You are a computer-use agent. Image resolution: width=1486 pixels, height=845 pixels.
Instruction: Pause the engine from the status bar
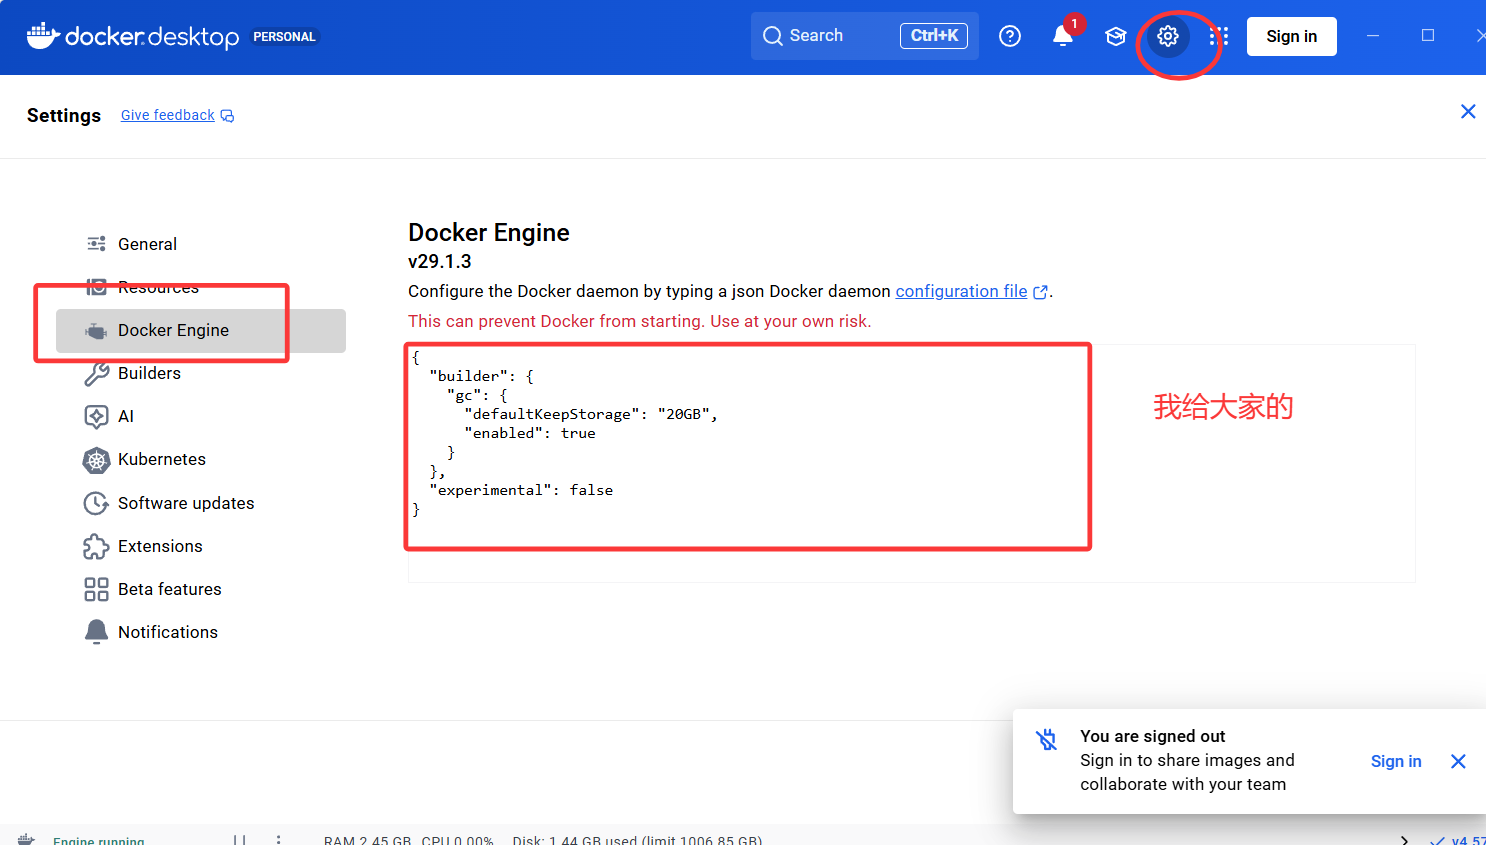pyautogui.click(x=239, y=840)
